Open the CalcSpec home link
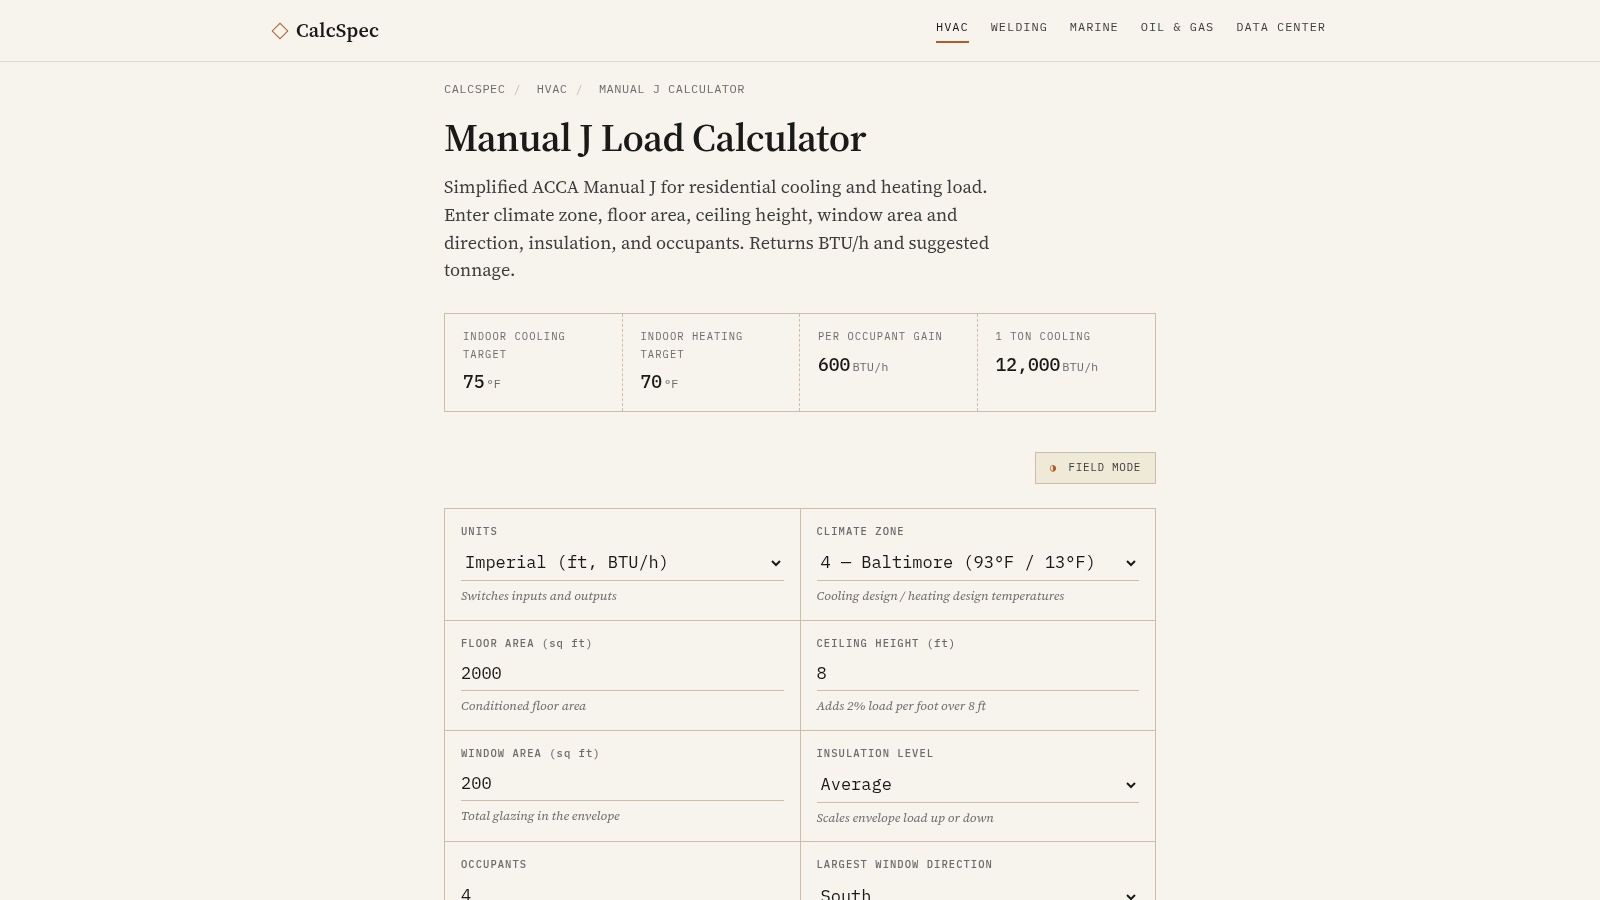The height and width of the screenshot is (900, 1600). [325, 31]
